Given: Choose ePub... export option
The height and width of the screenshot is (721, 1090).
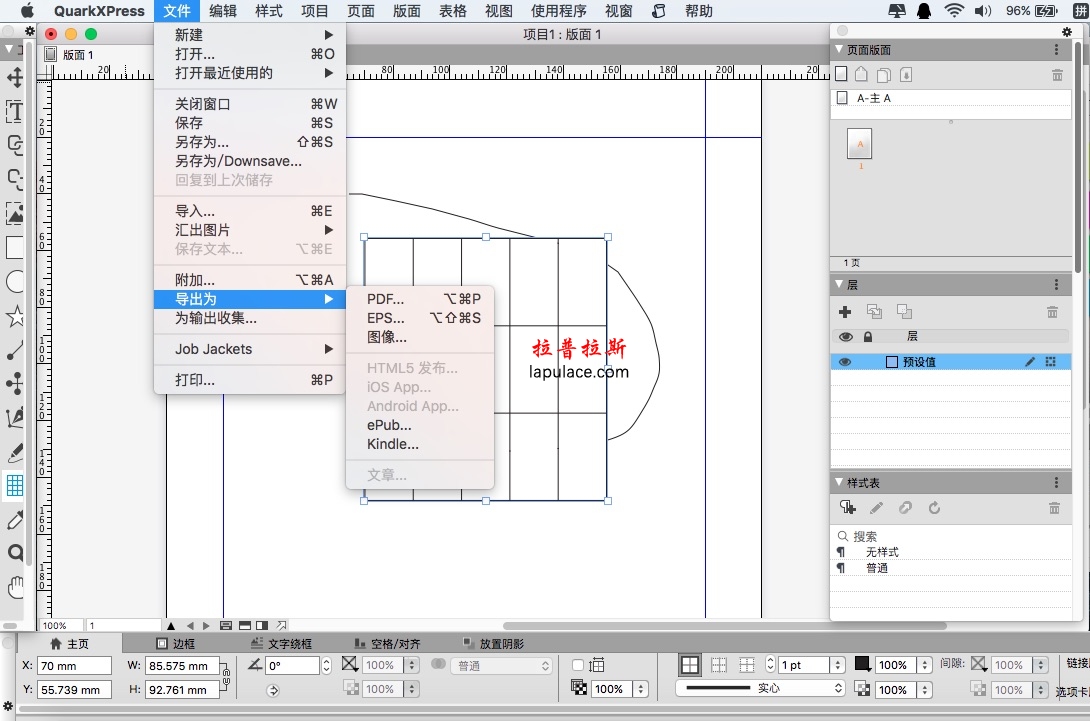Looking at the screenshot, I should 420,425.
